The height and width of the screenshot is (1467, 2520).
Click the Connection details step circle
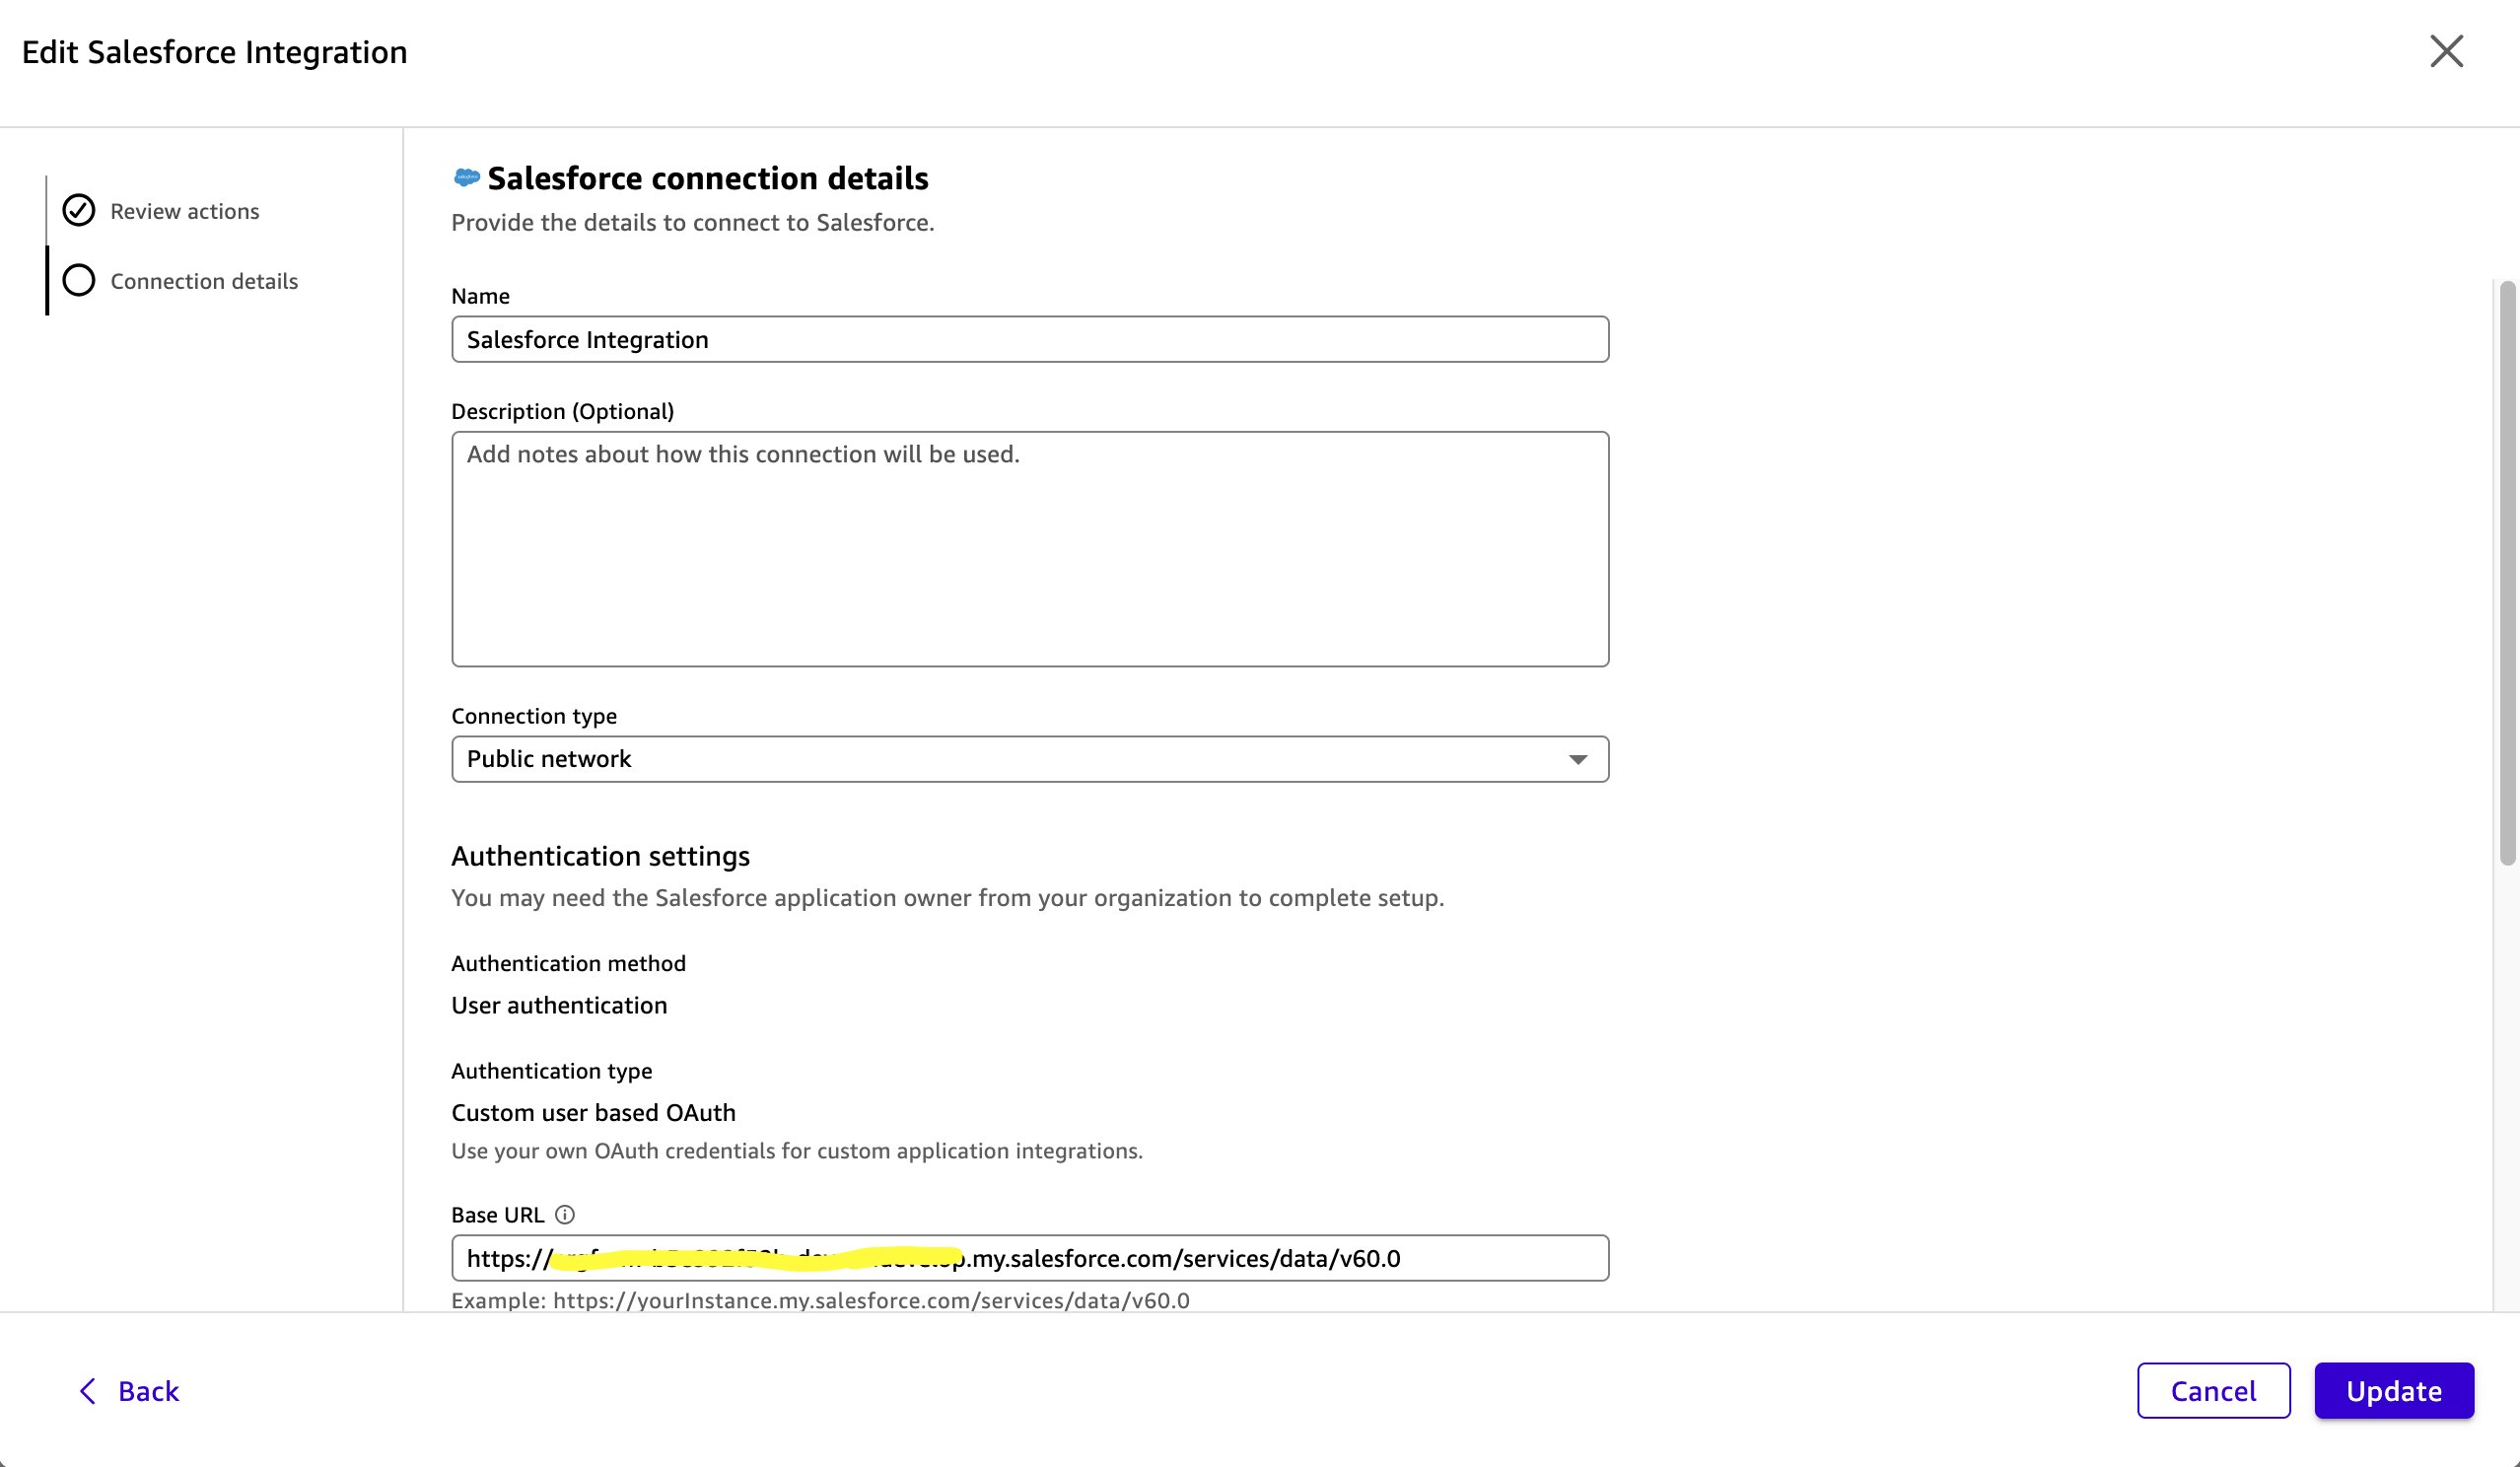[x=79, y=281]
